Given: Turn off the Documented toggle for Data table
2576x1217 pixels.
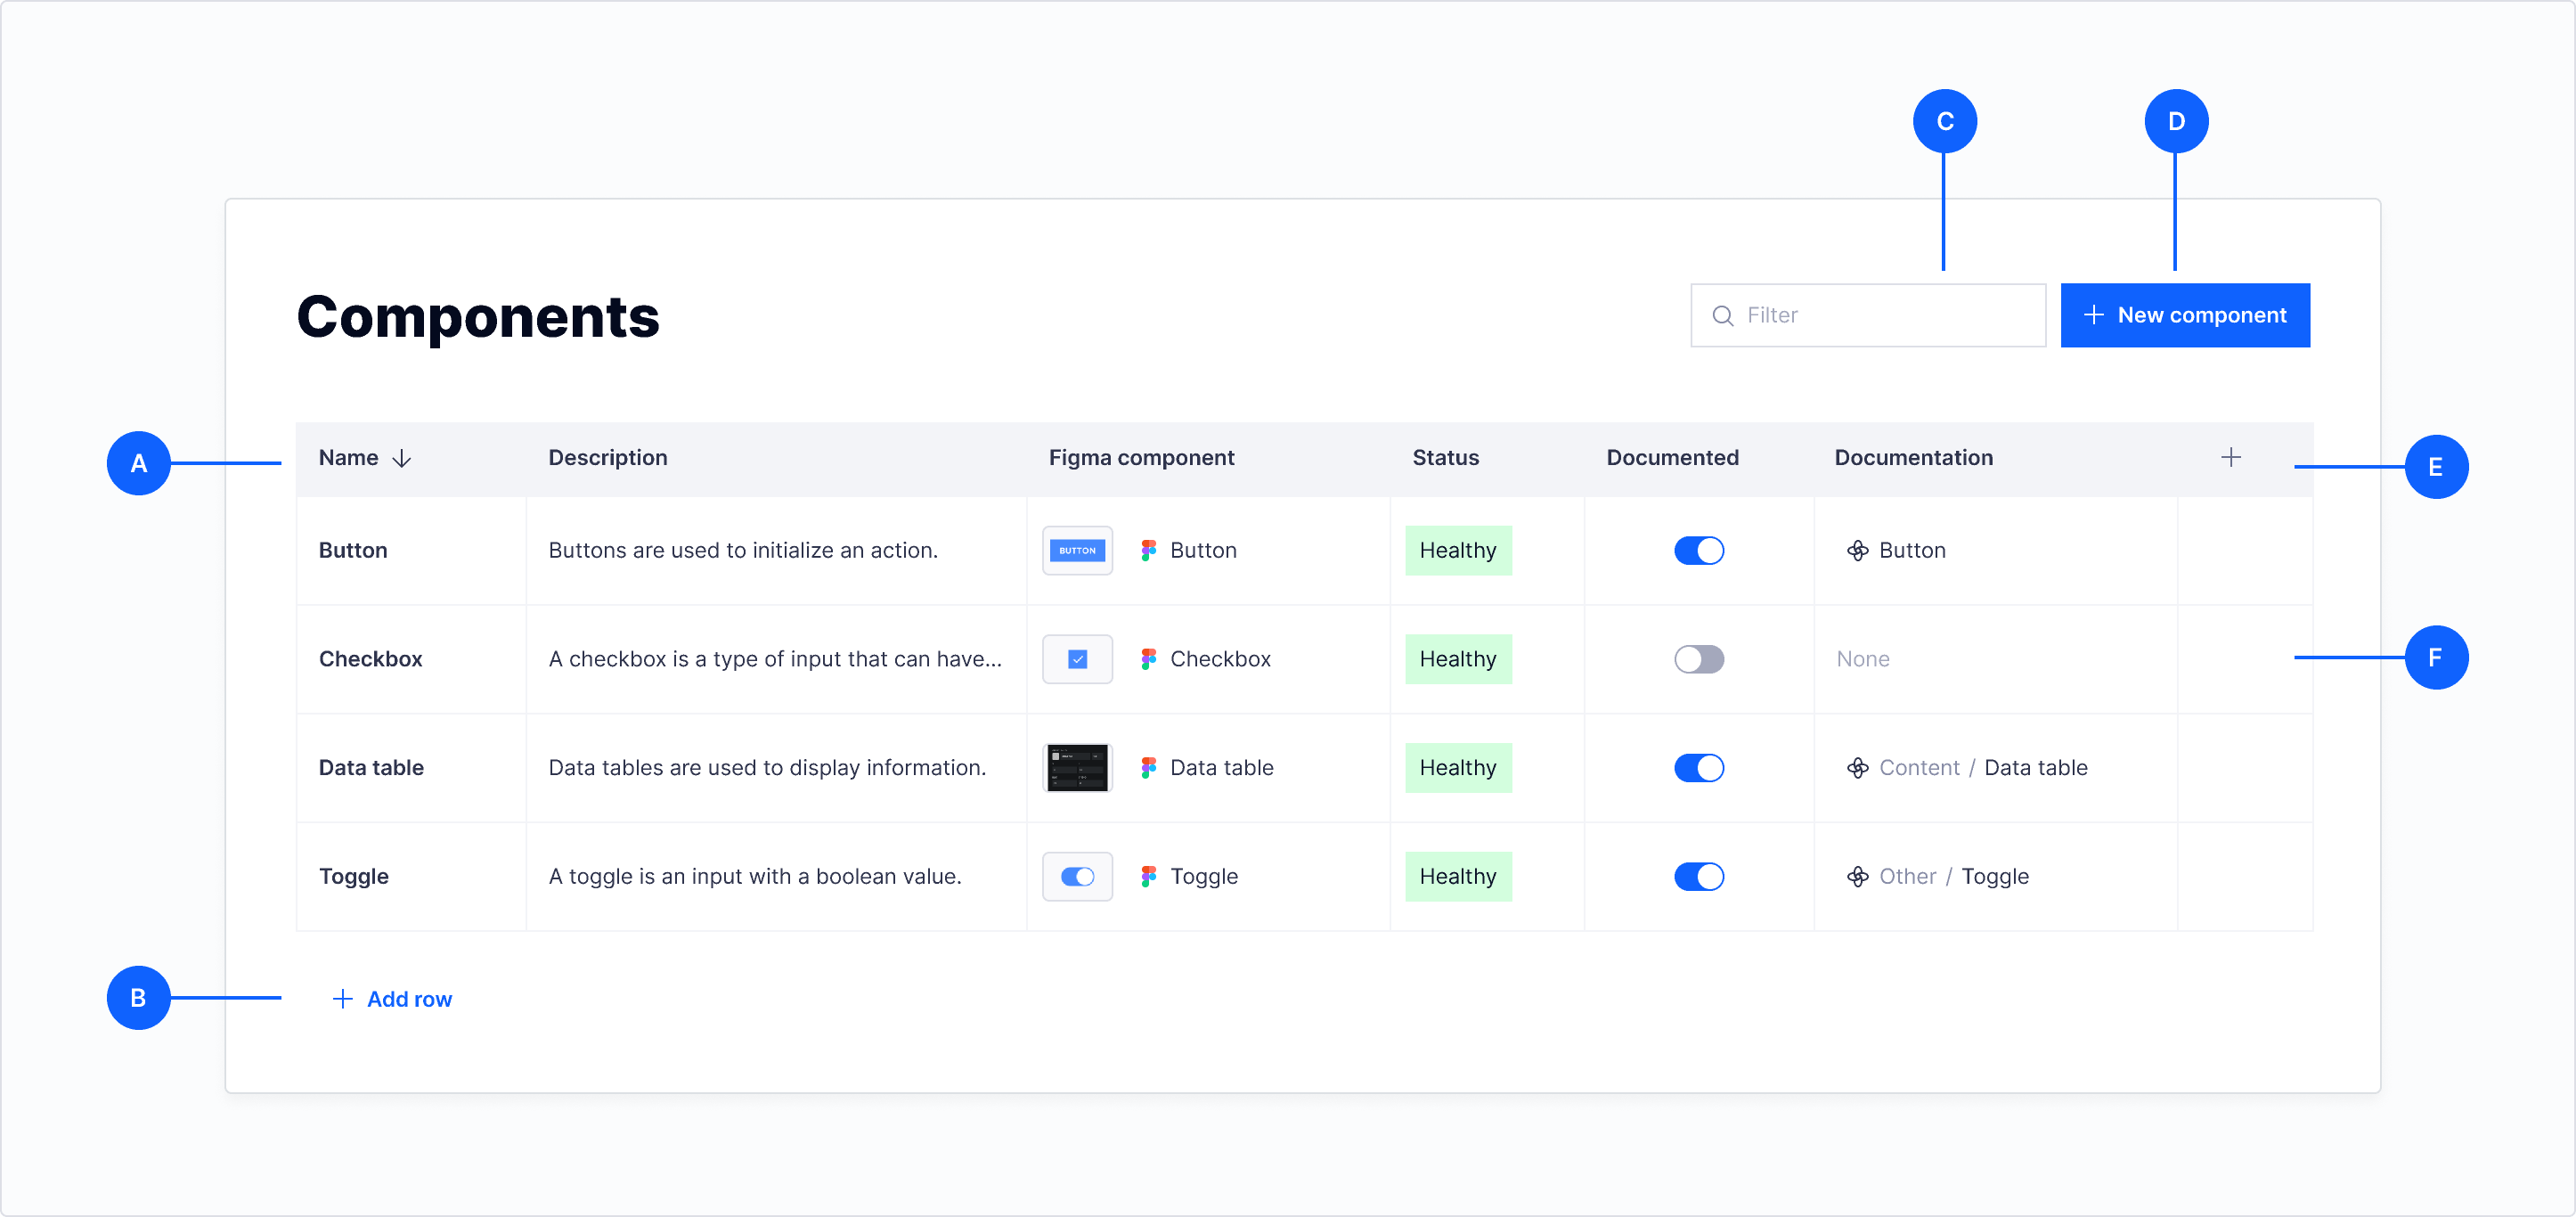Looking at the screenshot, I should [x=1698, y=768].
